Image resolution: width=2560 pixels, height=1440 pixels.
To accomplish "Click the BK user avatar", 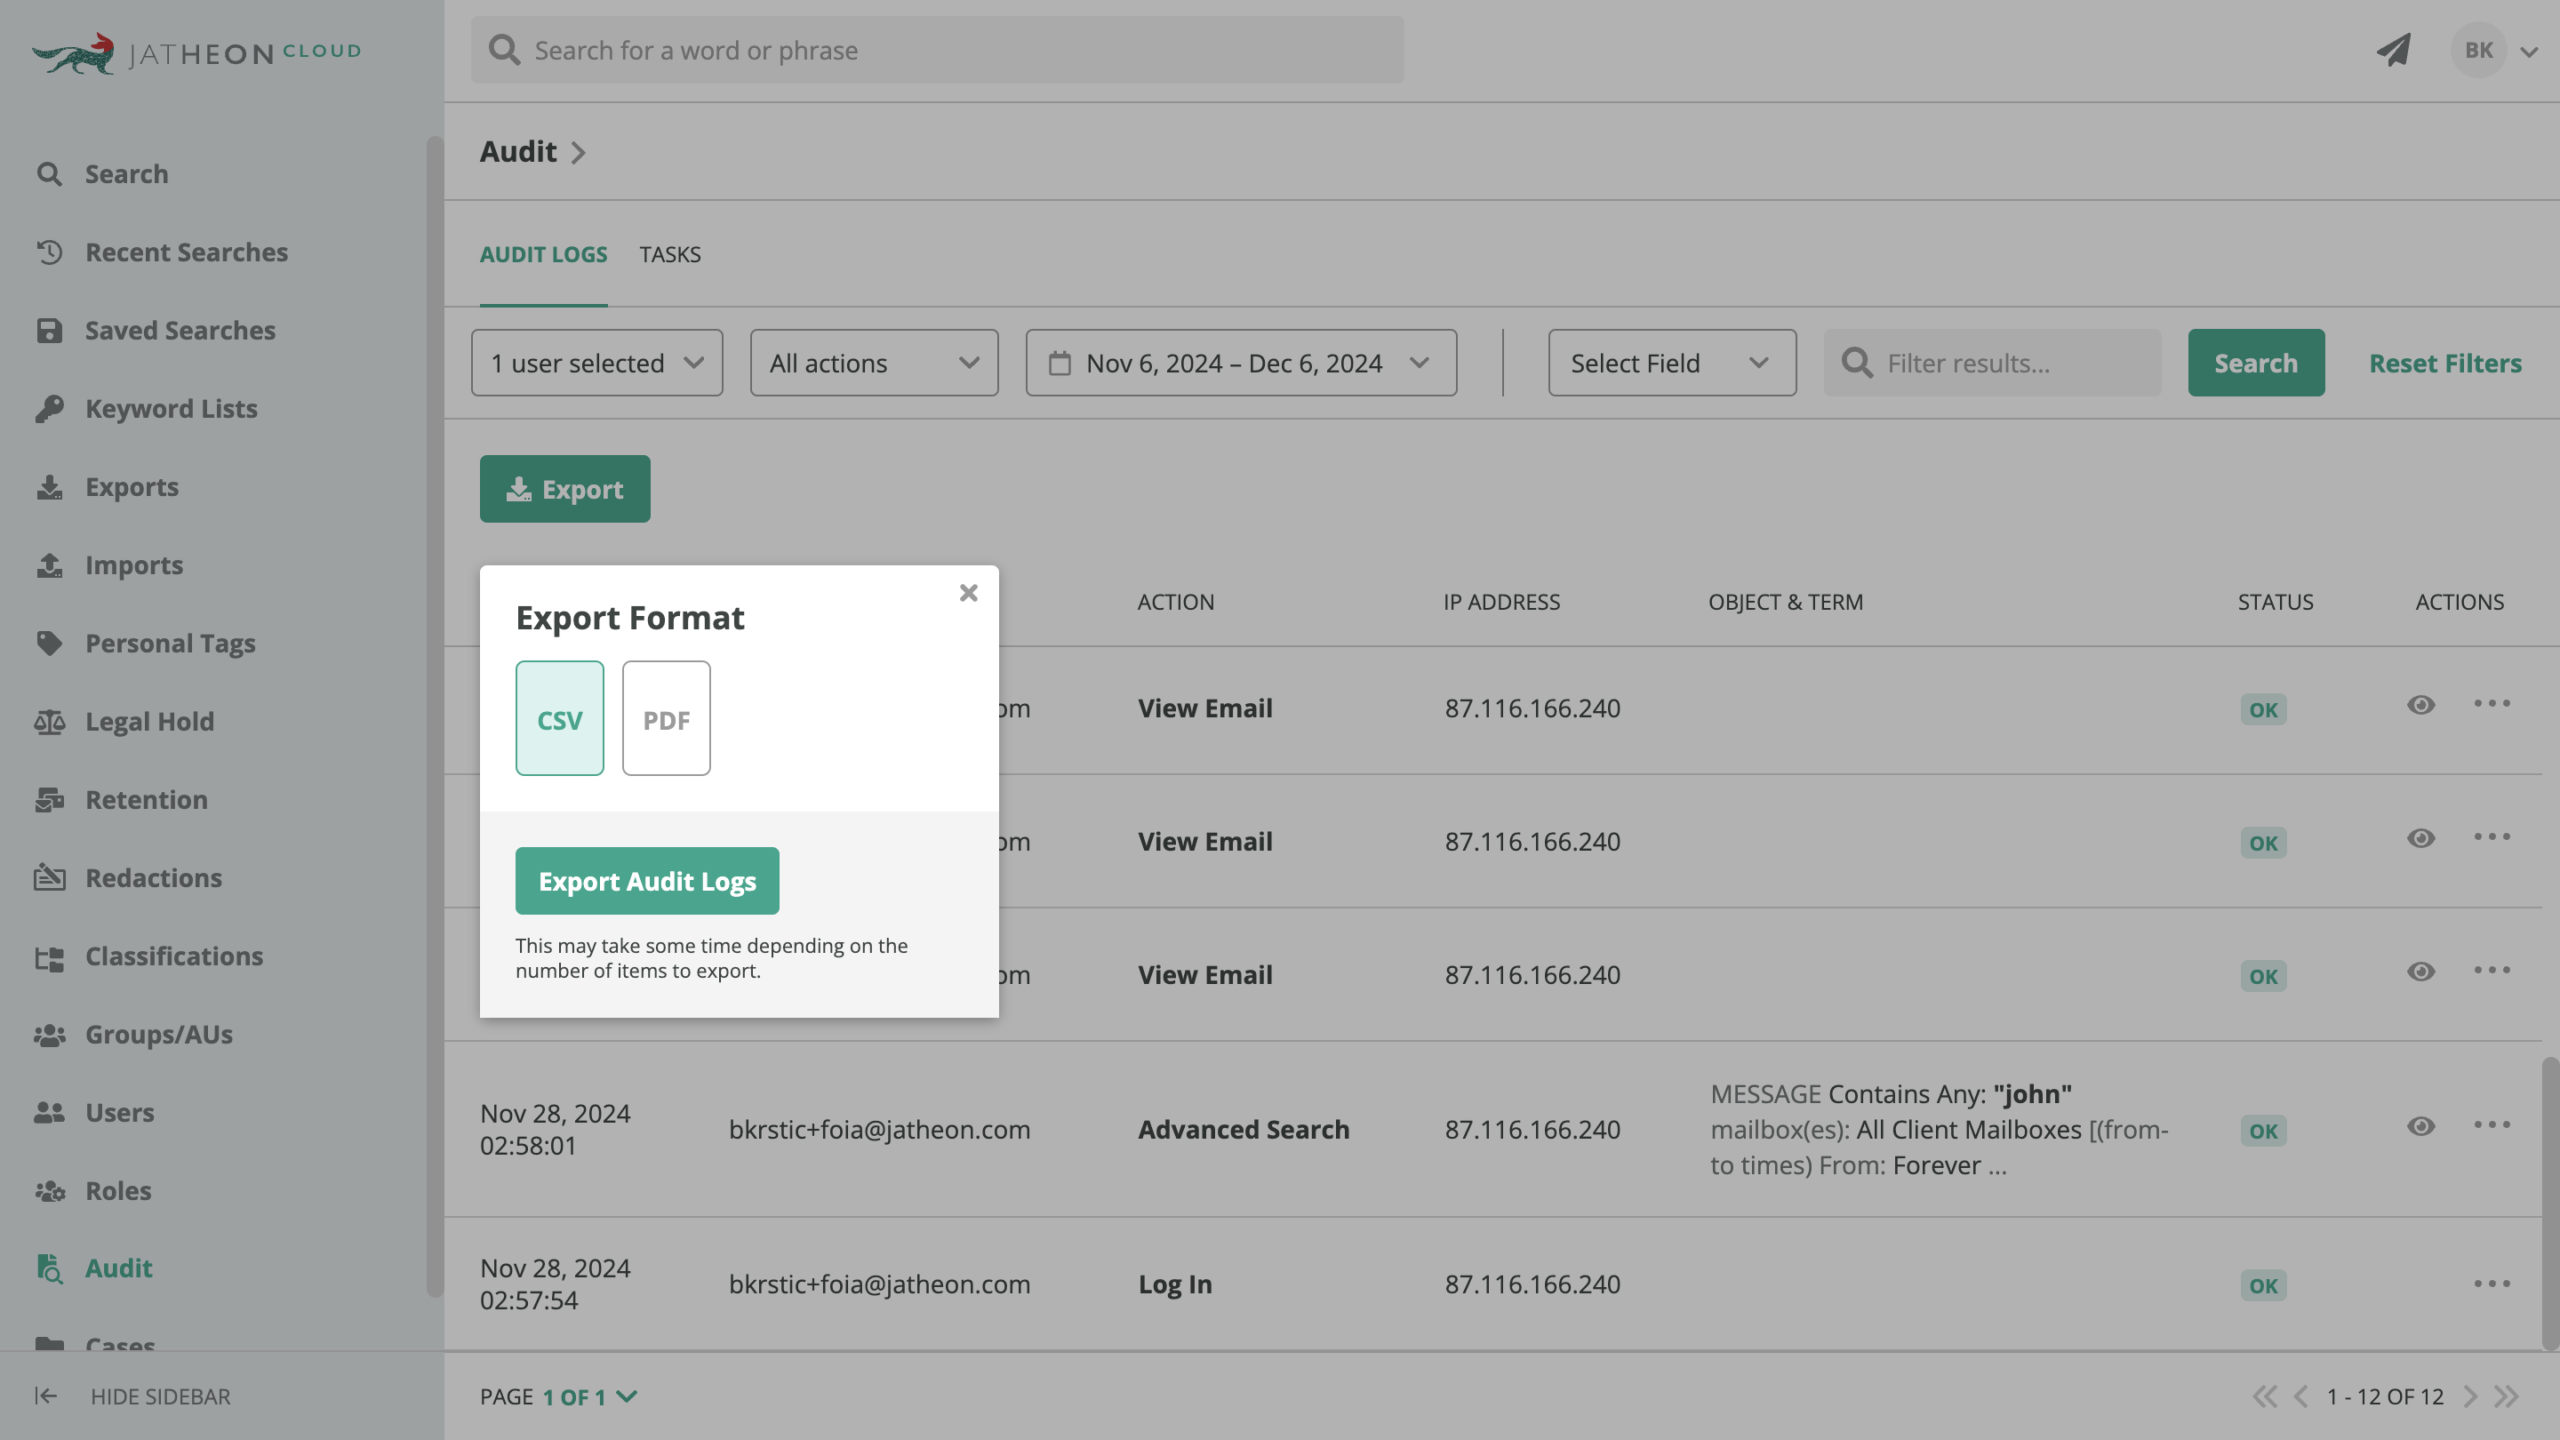I will [x=2478, y=50].
